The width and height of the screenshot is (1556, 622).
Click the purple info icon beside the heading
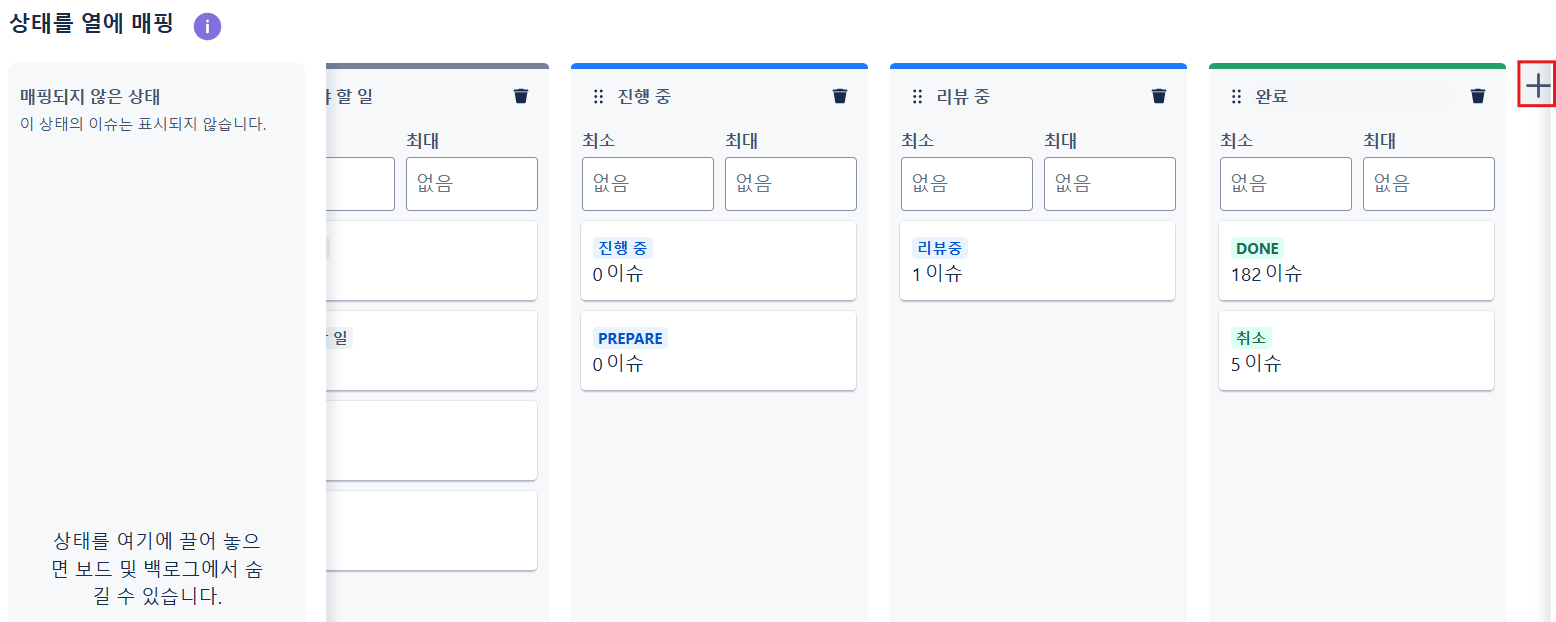(207, 27)
